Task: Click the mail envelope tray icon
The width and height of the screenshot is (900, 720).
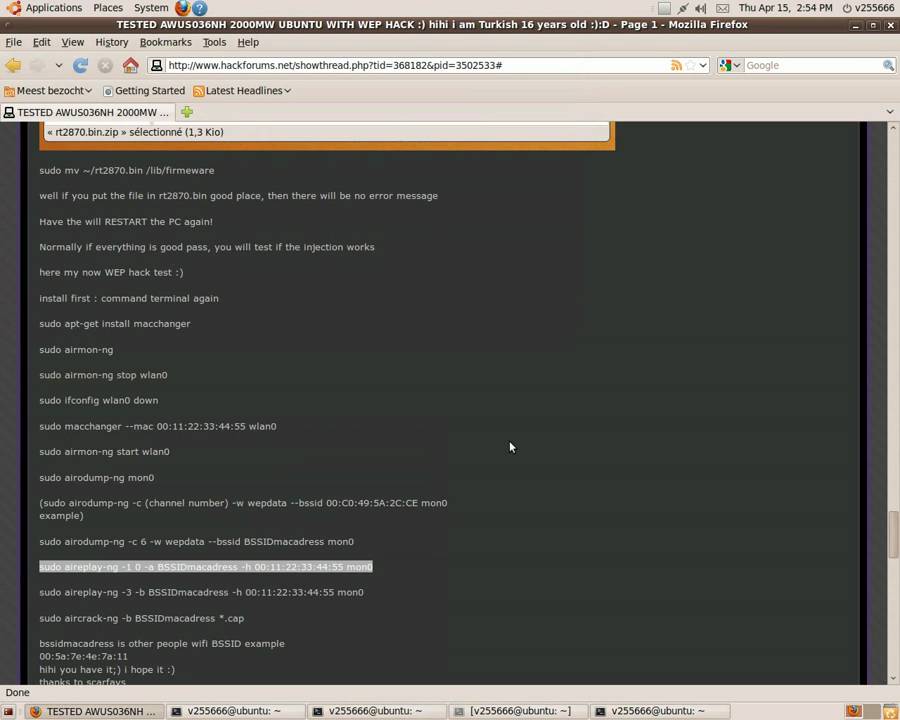Action: pyautogui.click(x=722, y=8)
